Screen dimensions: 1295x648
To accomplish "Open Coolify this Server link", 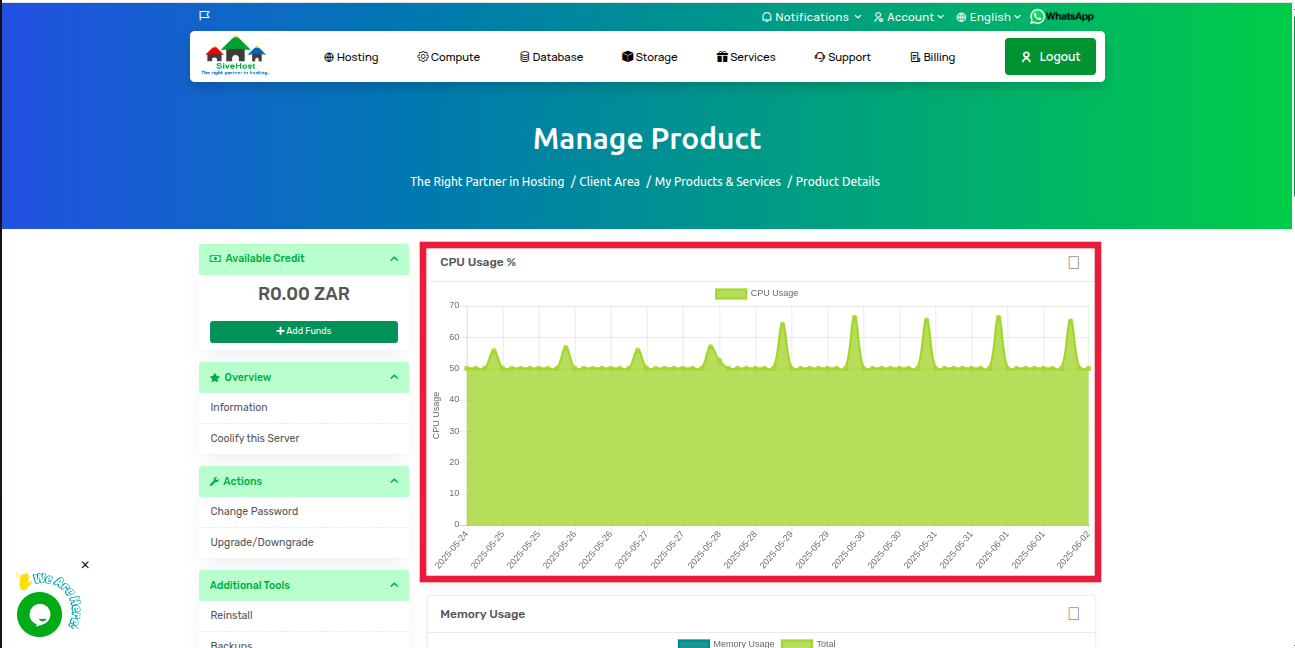I will point(255,438).
